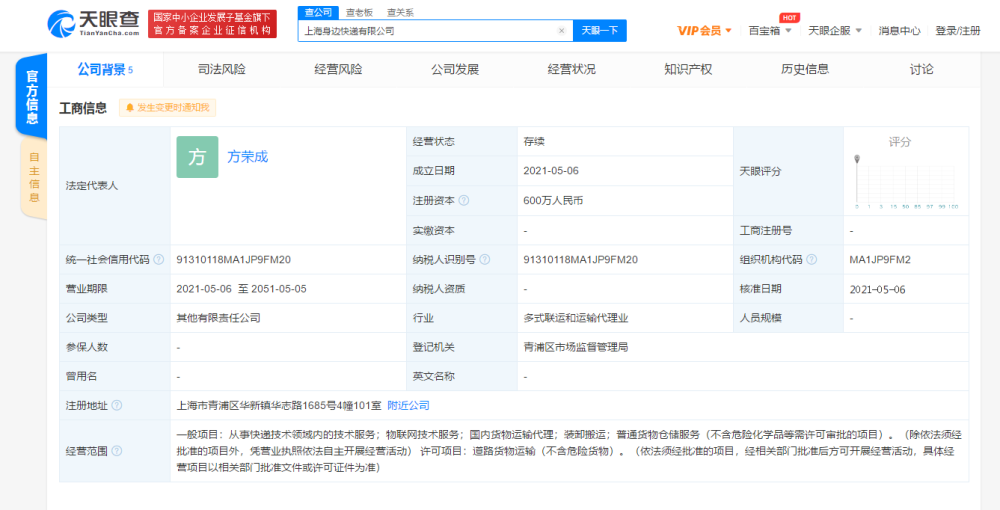Select the 查老板 search mode
Screen dimensions: 1000x510
pyautogui.click(x=359, y=12)
